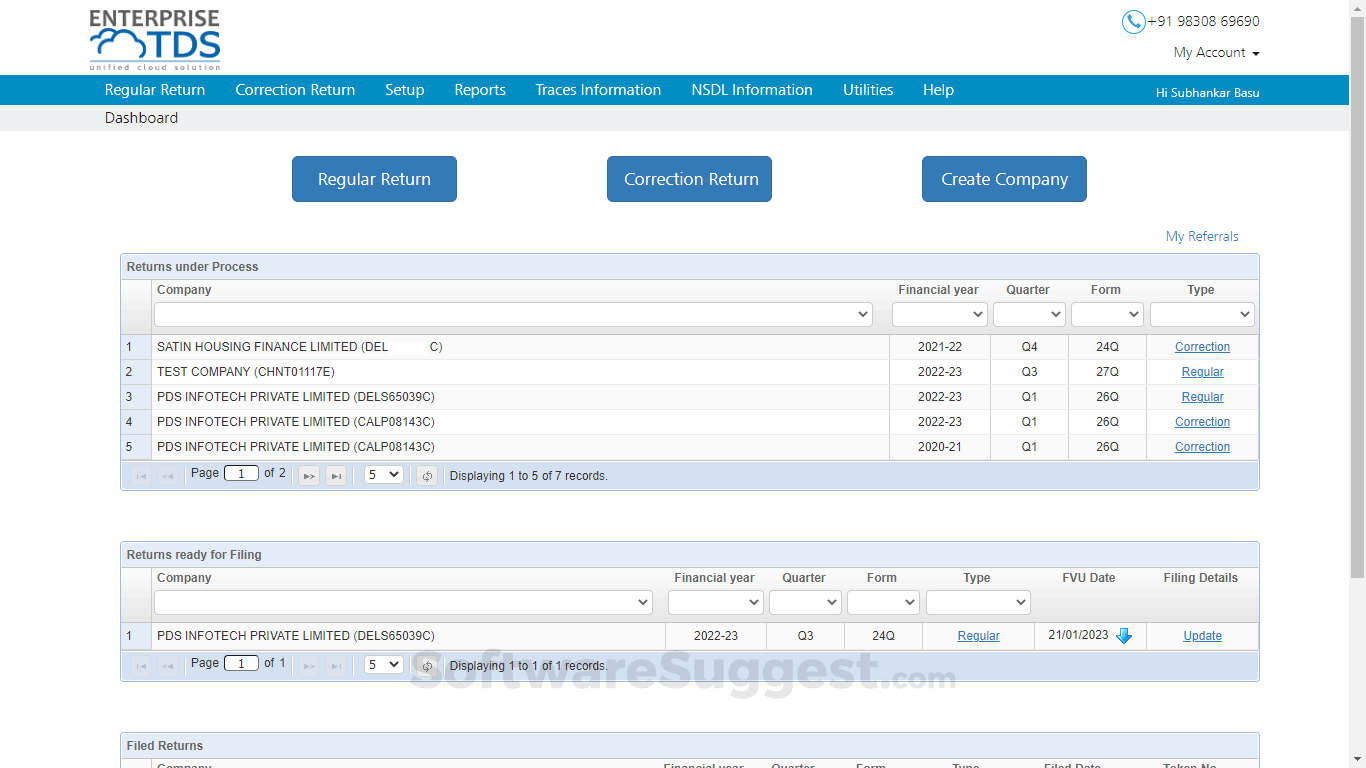The width and height of the screenshot is (1366, 768).
Task: Click Update for PDS INFOTECH filing details
Action: (1202, 635)
